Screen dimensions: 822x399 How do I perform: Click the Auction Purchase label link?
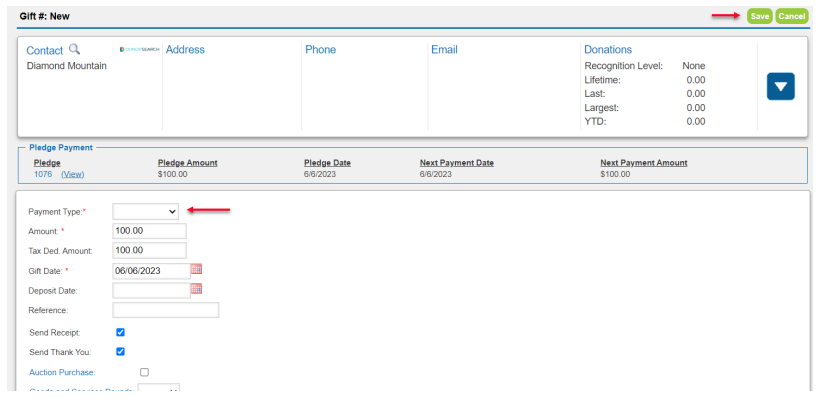pyautogui.click(x=62, y=372)
